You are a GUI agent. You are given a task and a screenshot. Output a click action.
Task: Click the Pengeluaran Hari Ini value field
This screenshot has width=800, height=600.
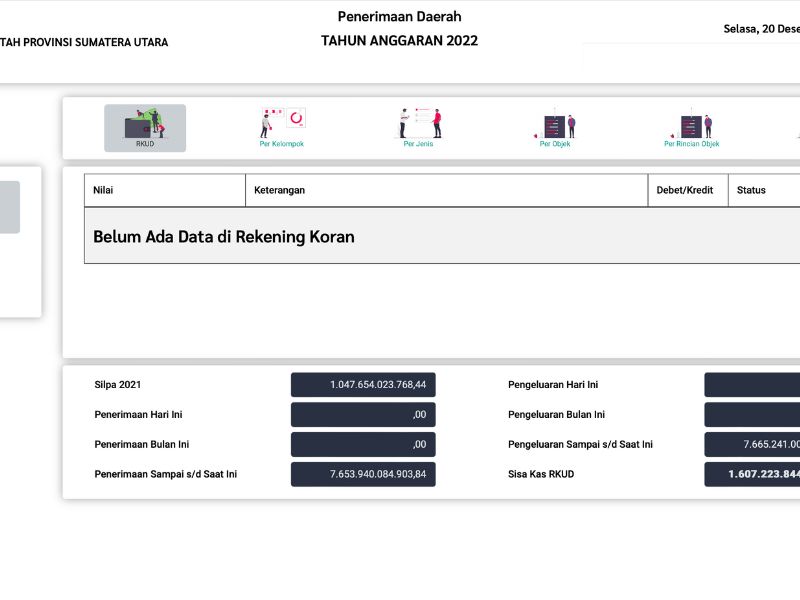[x=752, y=385]
